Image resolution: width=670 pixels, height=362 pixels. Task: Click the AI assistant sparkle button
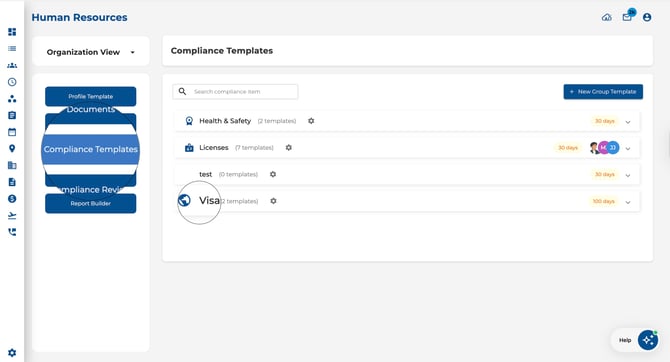tap(648, 340)
